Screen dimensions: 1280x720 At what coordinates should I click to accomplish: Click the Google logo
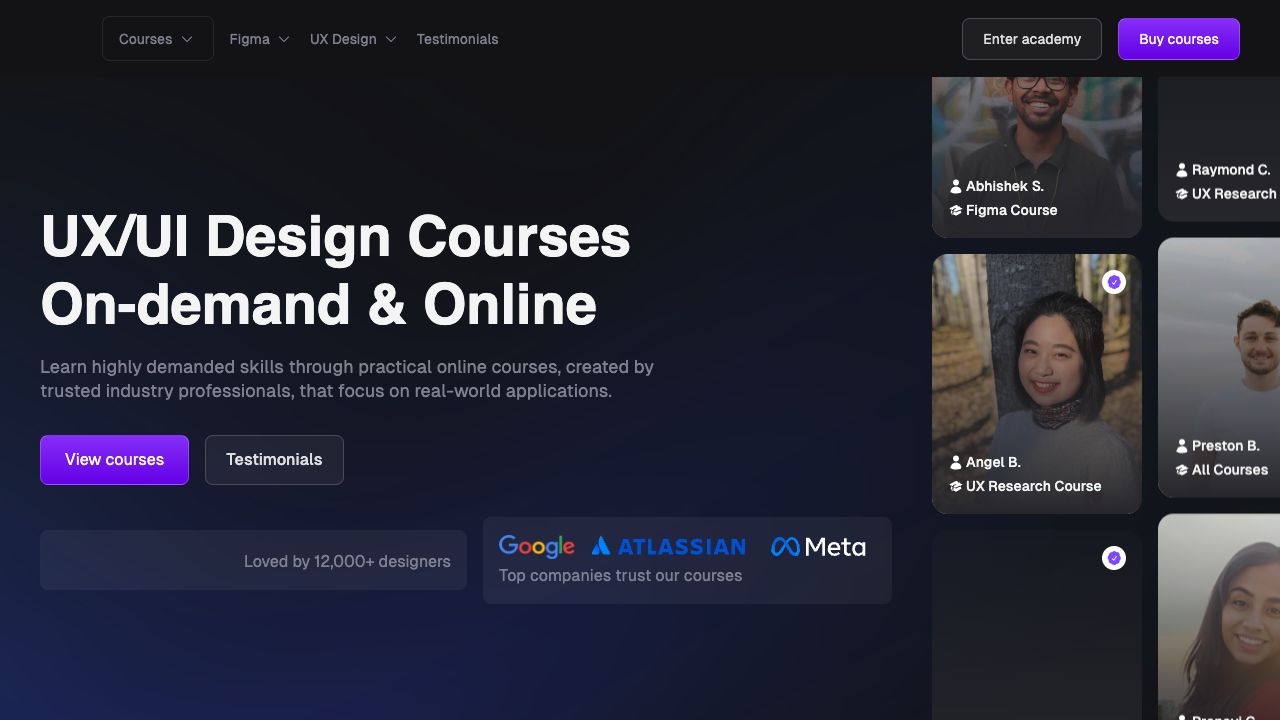pyautogui.click(x=536, y=546)
